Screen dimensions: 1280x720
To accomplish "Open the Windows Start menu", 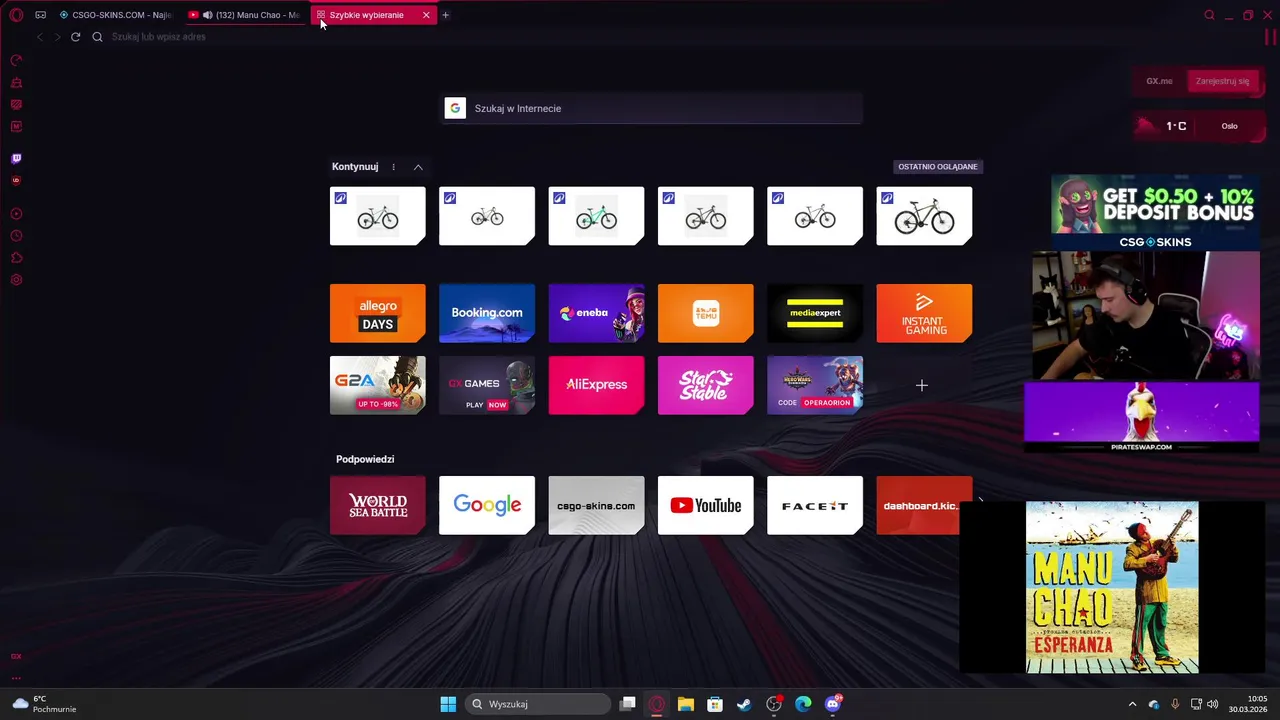I will click(x=448, y=704).
